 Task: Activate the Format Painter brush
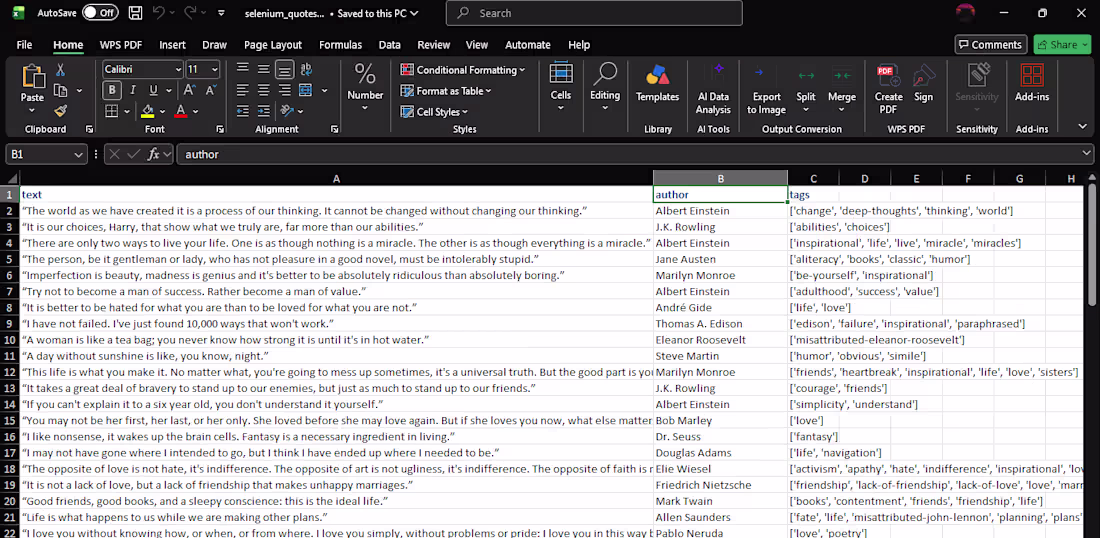click(x=60, y=111)
